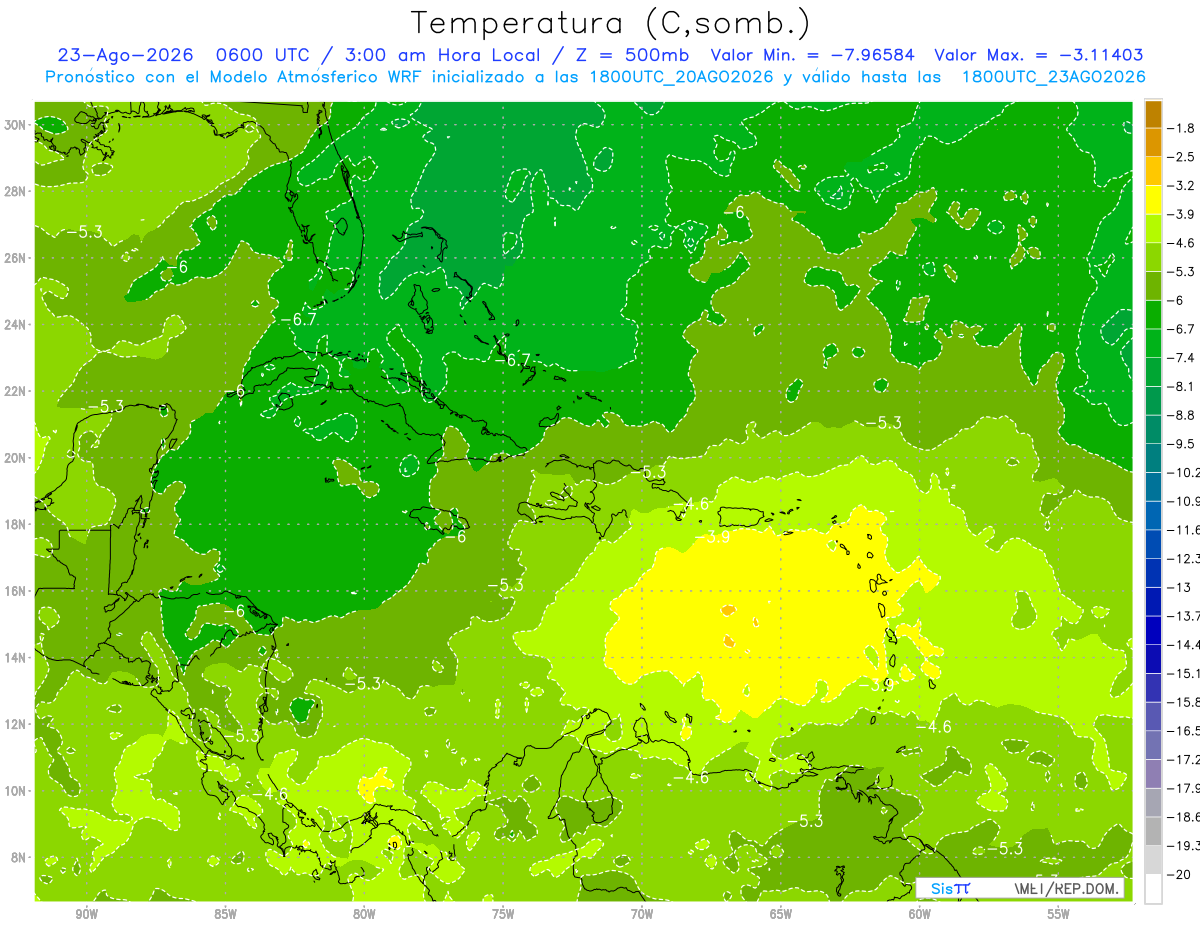Click the '-13' color bar label
Image resolution: width=1200 pixels, height=927 pixels.
click(x=1181, y=587)
